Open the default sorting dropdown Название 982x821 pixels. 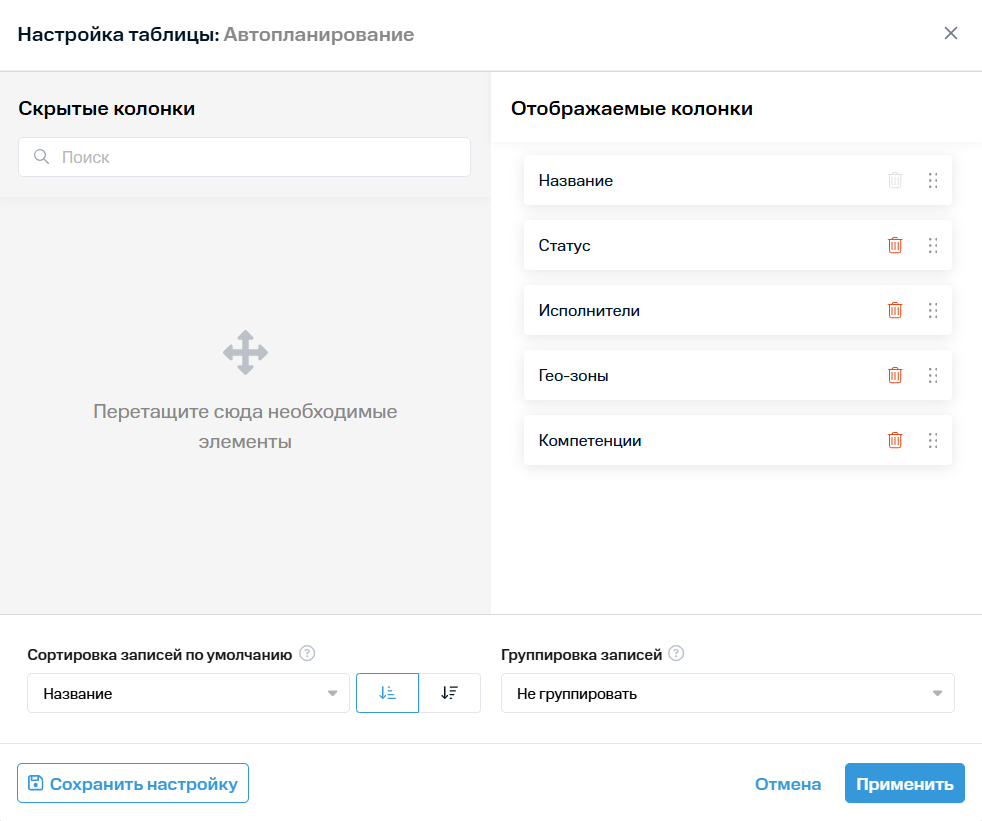pyautogui.click(x=188, y=693)
